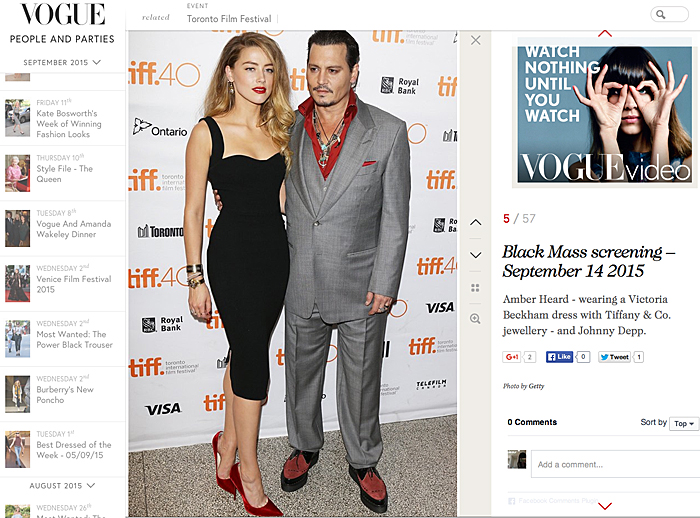Open the Sort by Top dropdown
Viewport: 700px width, 518px height.
(x=684, y=423)
